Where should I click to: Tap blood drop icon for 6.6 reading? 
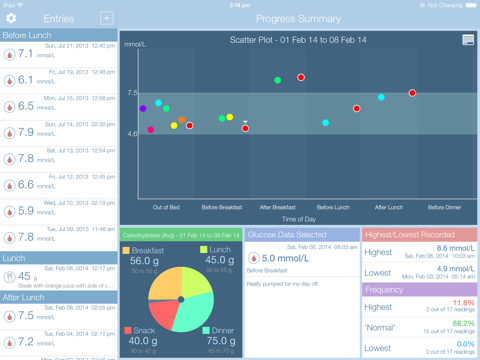[x=10, y=185]
